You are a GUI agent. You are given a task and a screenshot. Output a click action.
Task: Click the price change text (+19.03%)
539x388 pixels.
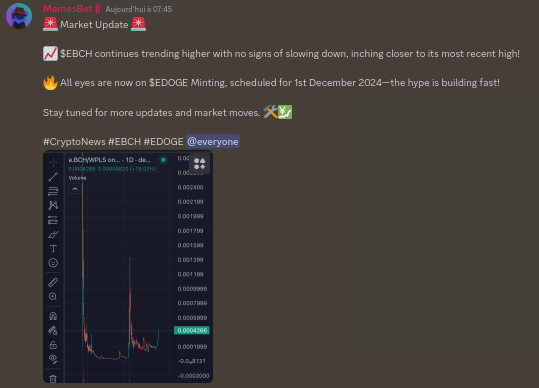point(143,169)
